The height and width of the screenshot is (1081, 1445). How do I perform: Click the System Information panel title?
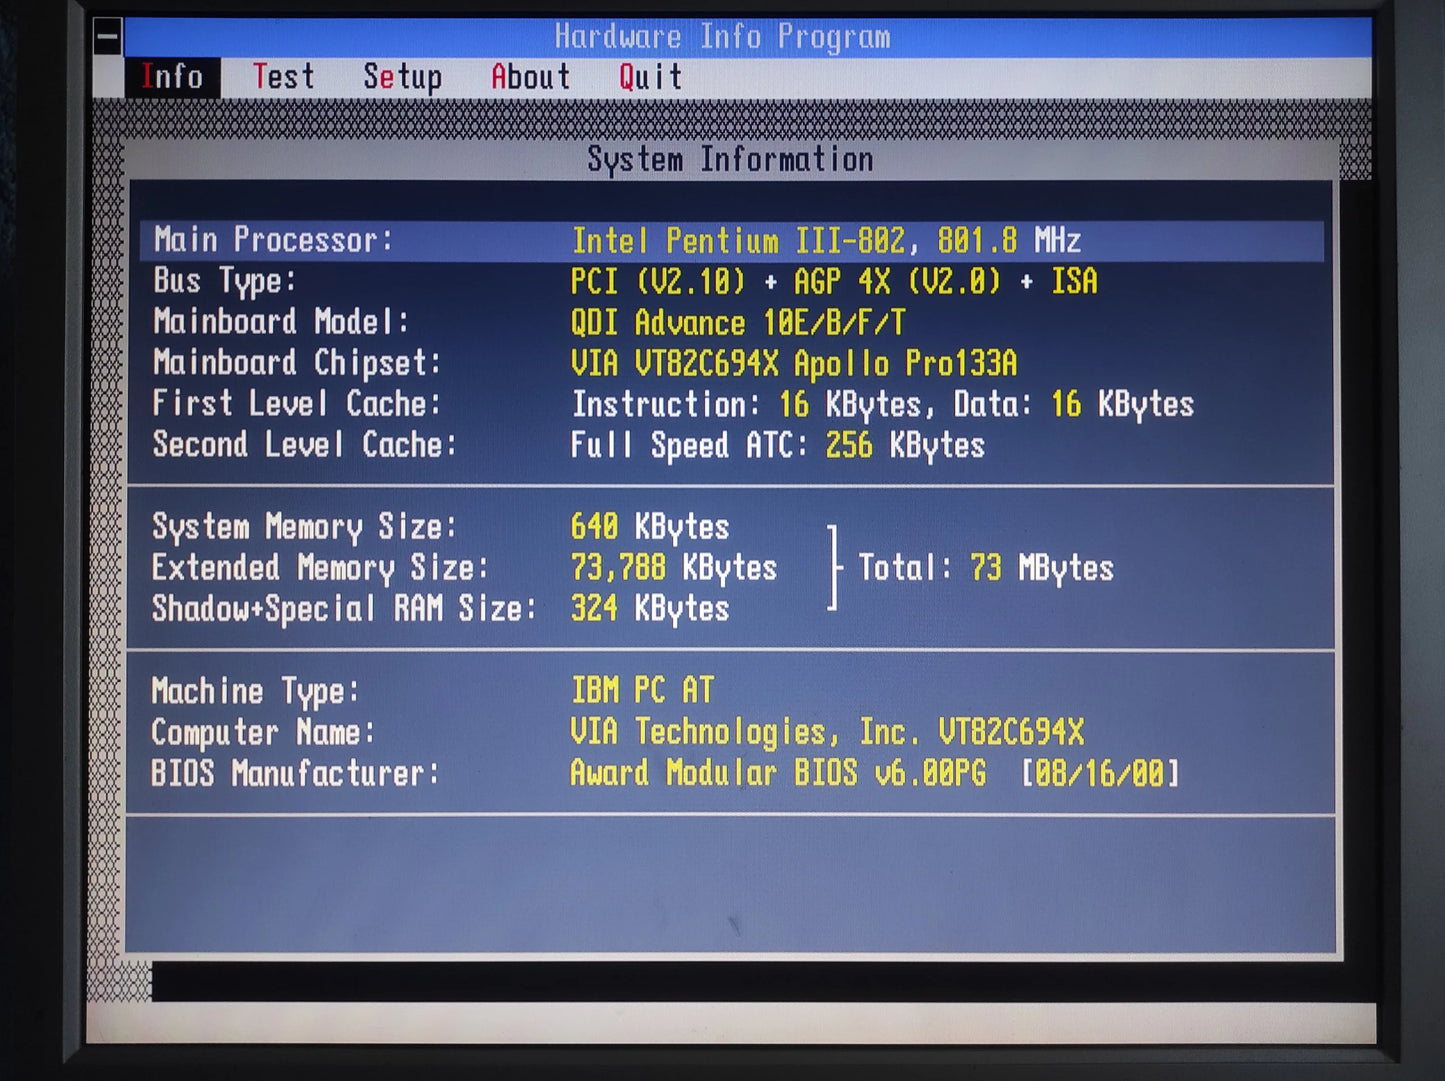[x=730, y=160]
